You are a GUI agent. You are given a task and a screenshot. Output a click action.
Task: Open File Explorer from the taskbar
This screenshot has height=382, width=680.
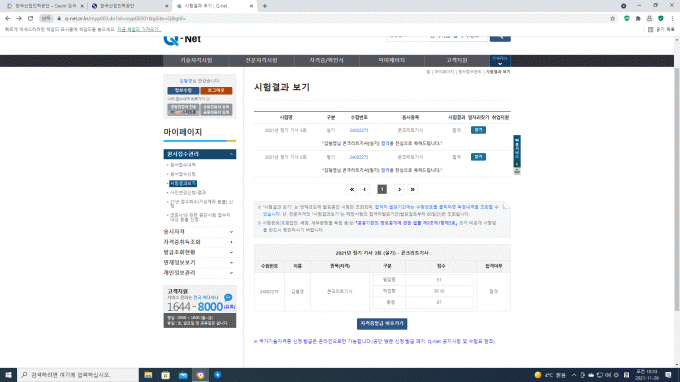(x=148, y=375)
